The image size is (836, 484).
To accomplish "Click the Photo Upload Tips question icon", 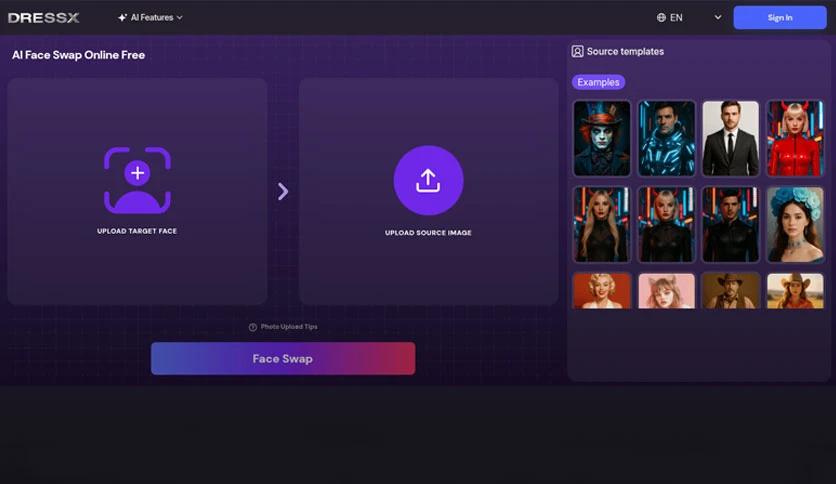I will pos(253,327).
